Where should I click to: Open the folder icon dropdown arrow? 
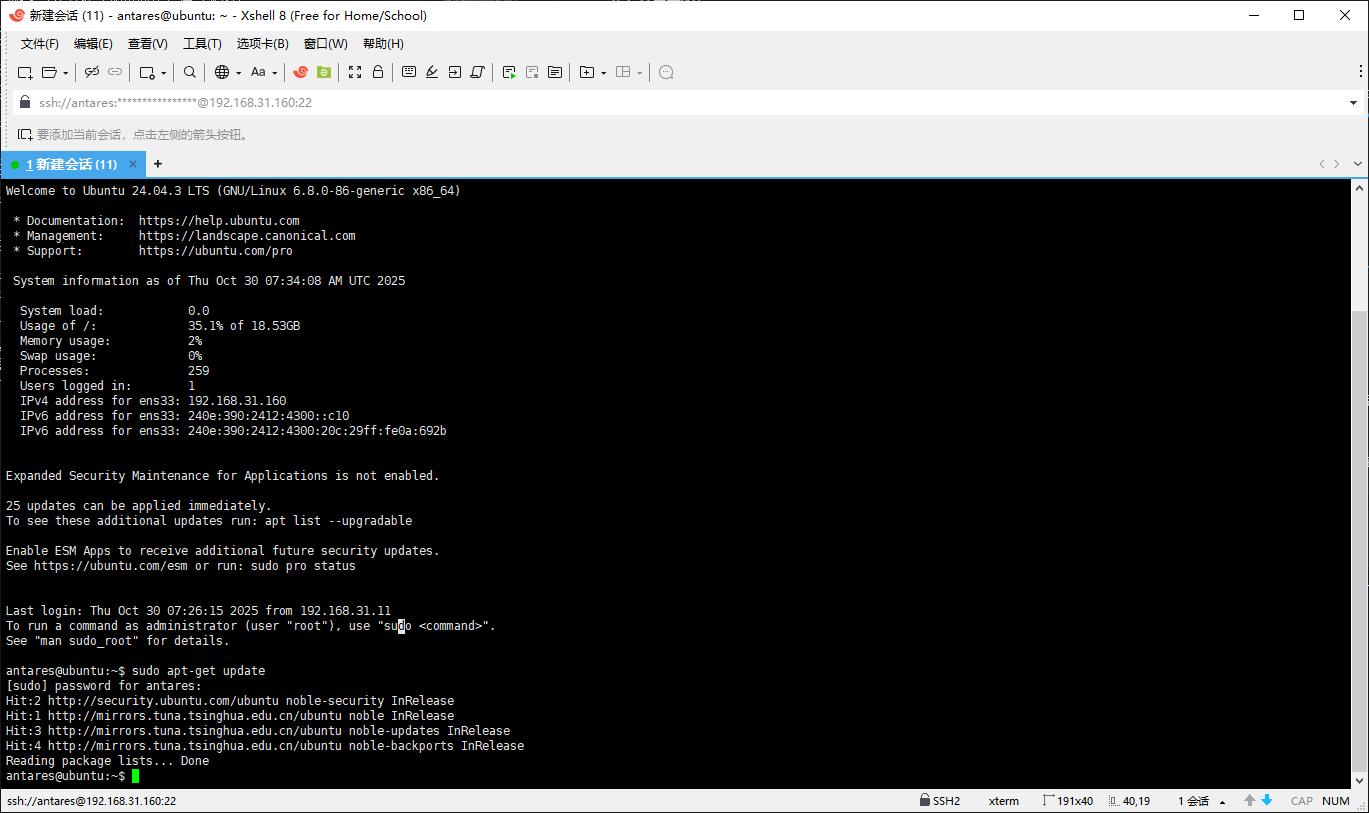coord(66,73)
